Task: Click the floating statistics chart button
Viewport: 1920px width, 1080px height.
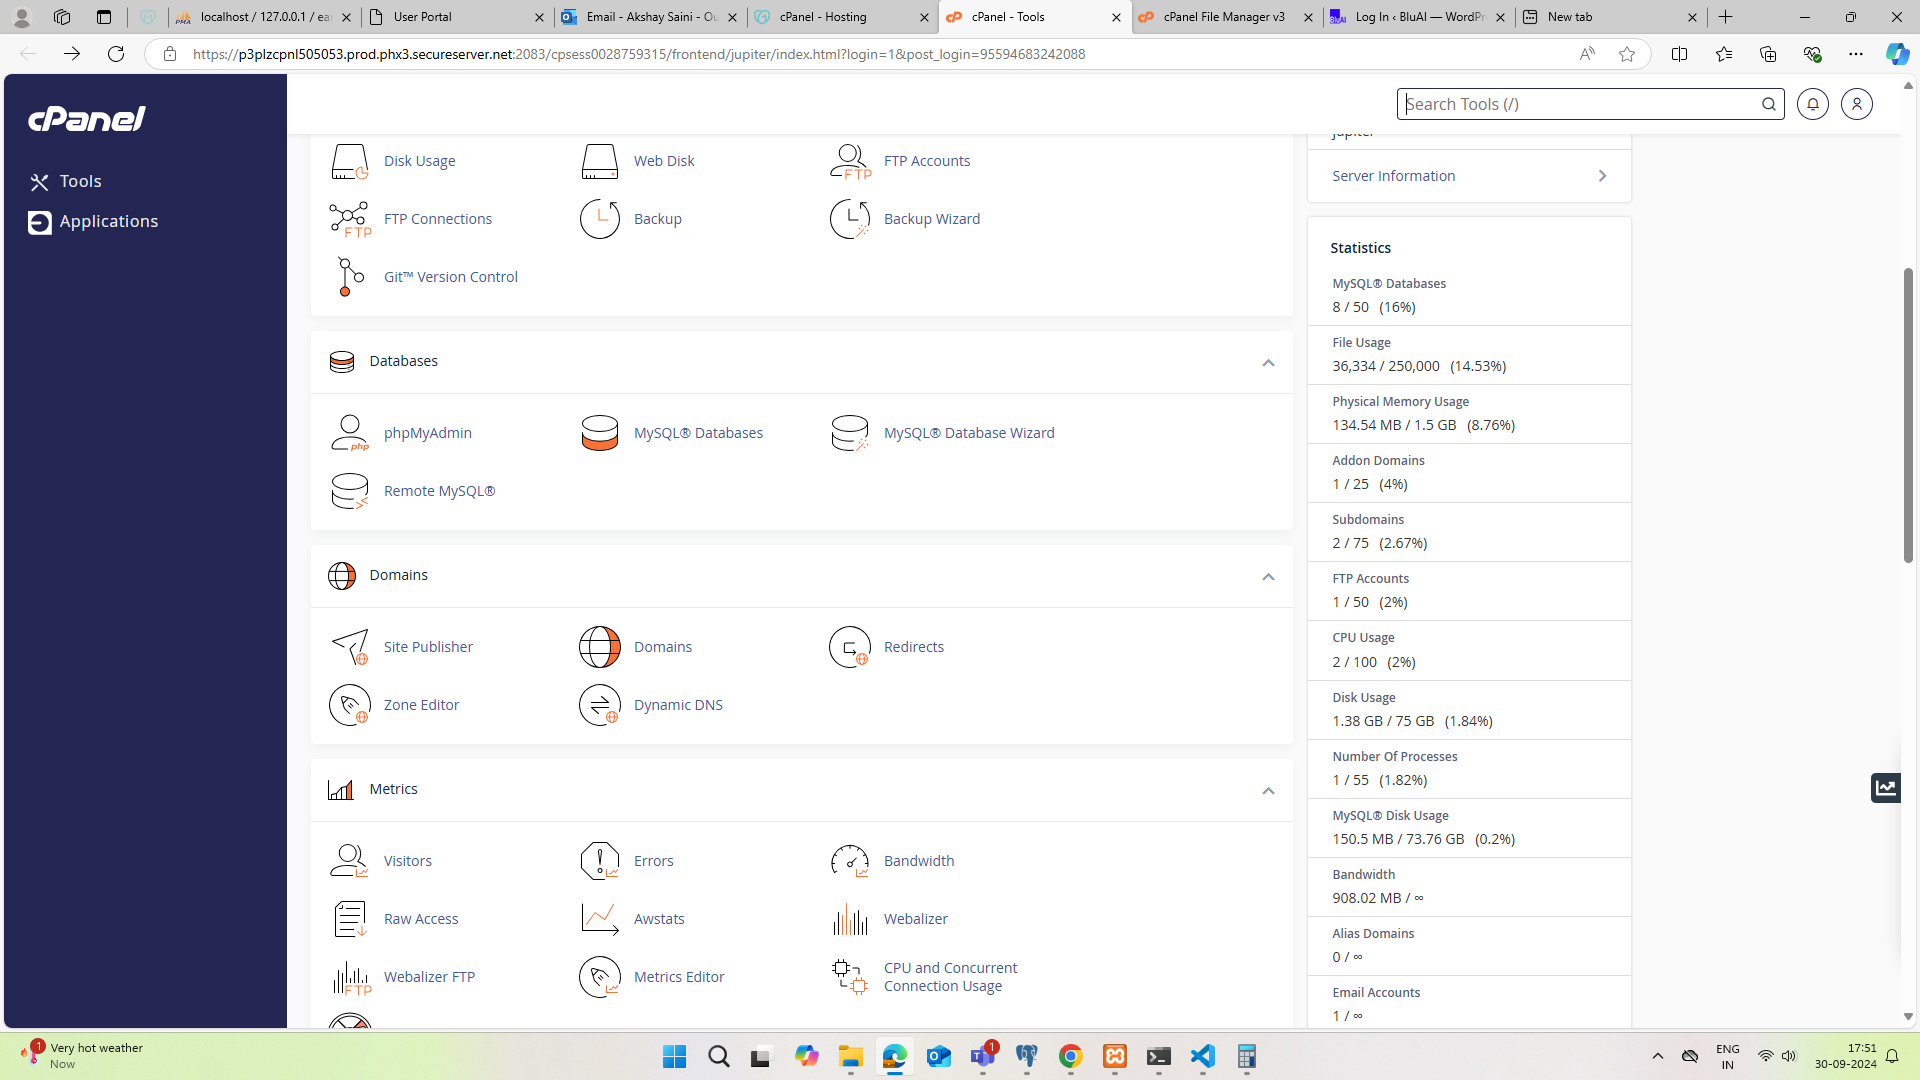Action: (1885, 788)
